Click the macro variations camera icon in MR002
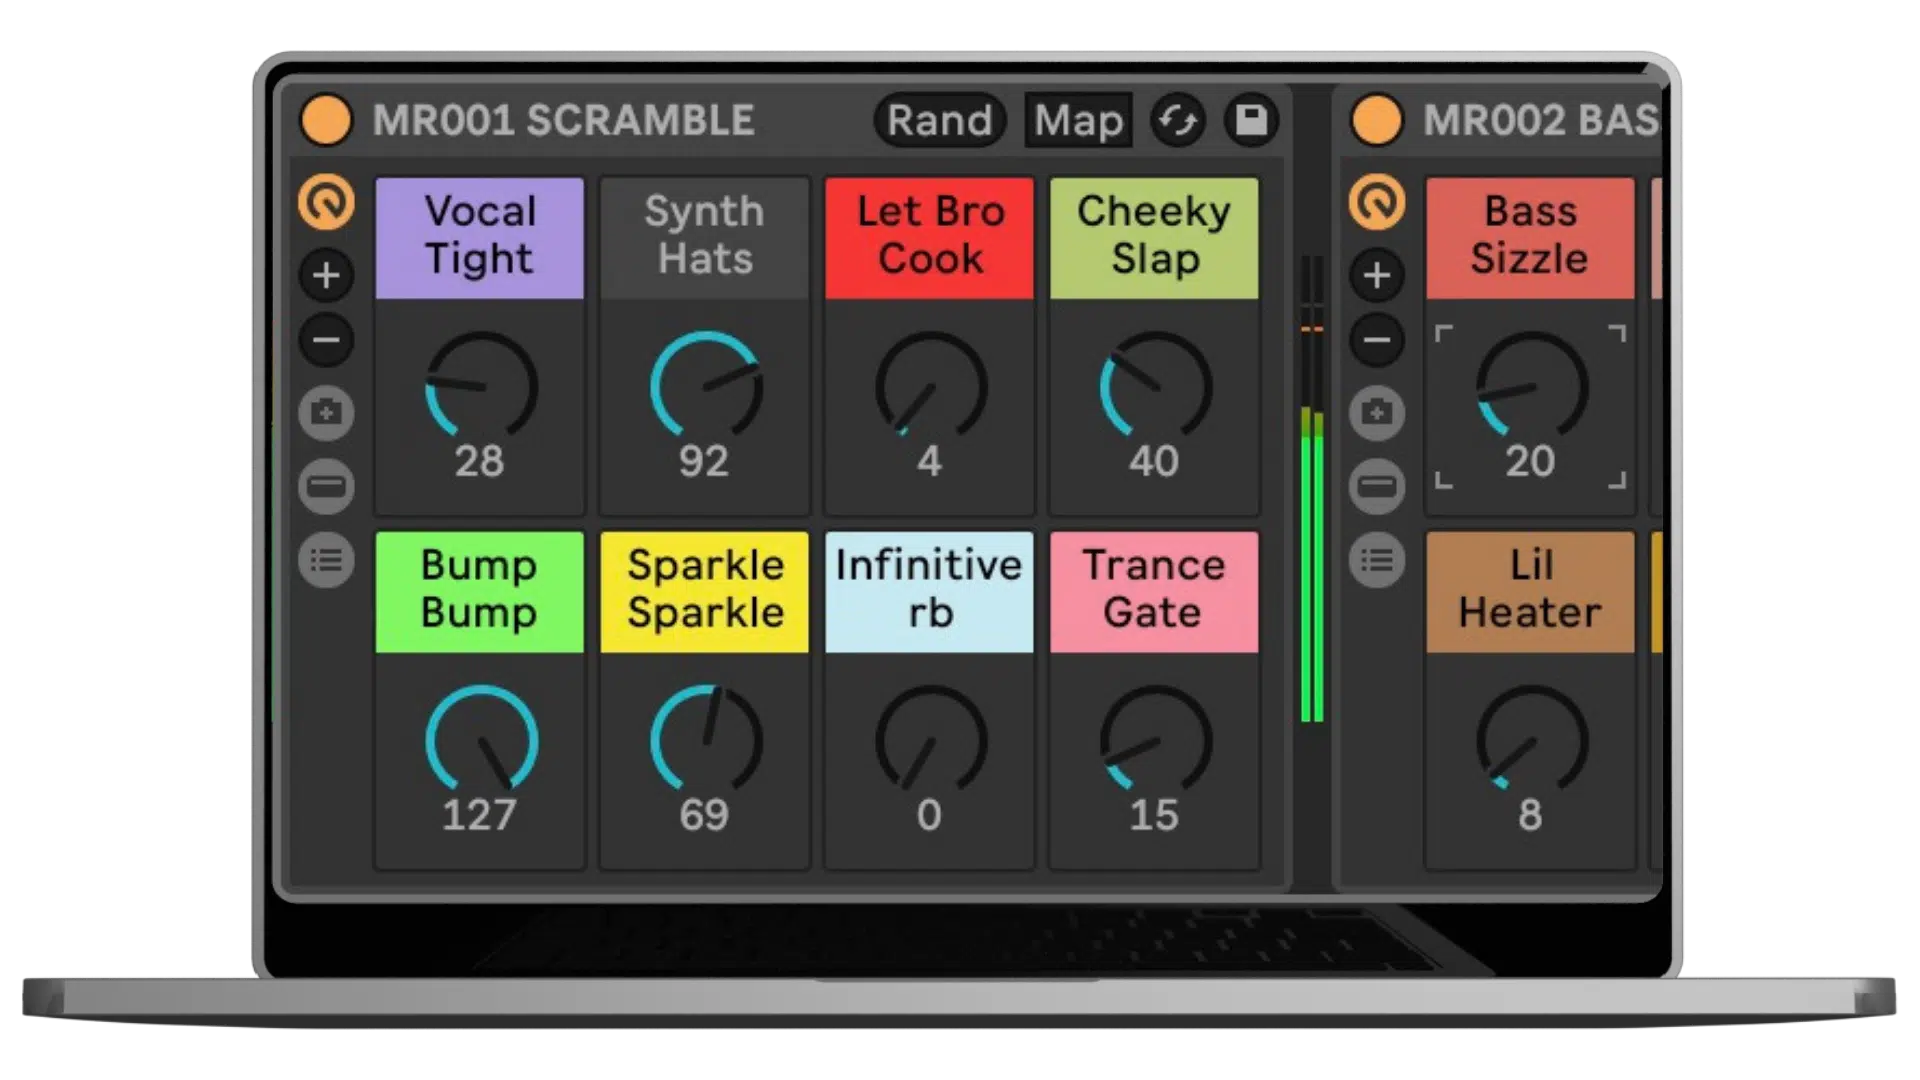Viewport: 1920px width, 1080px height. [1377, 413]
